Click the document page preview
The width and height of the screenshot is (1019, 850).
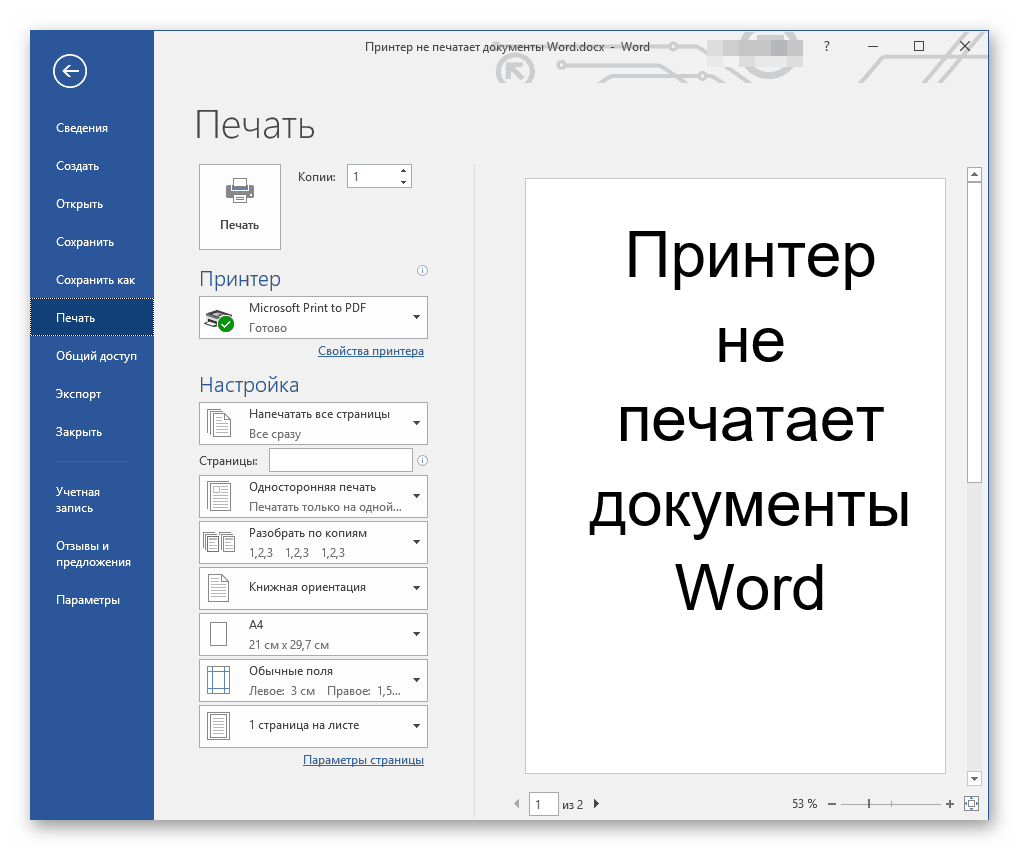735,476
